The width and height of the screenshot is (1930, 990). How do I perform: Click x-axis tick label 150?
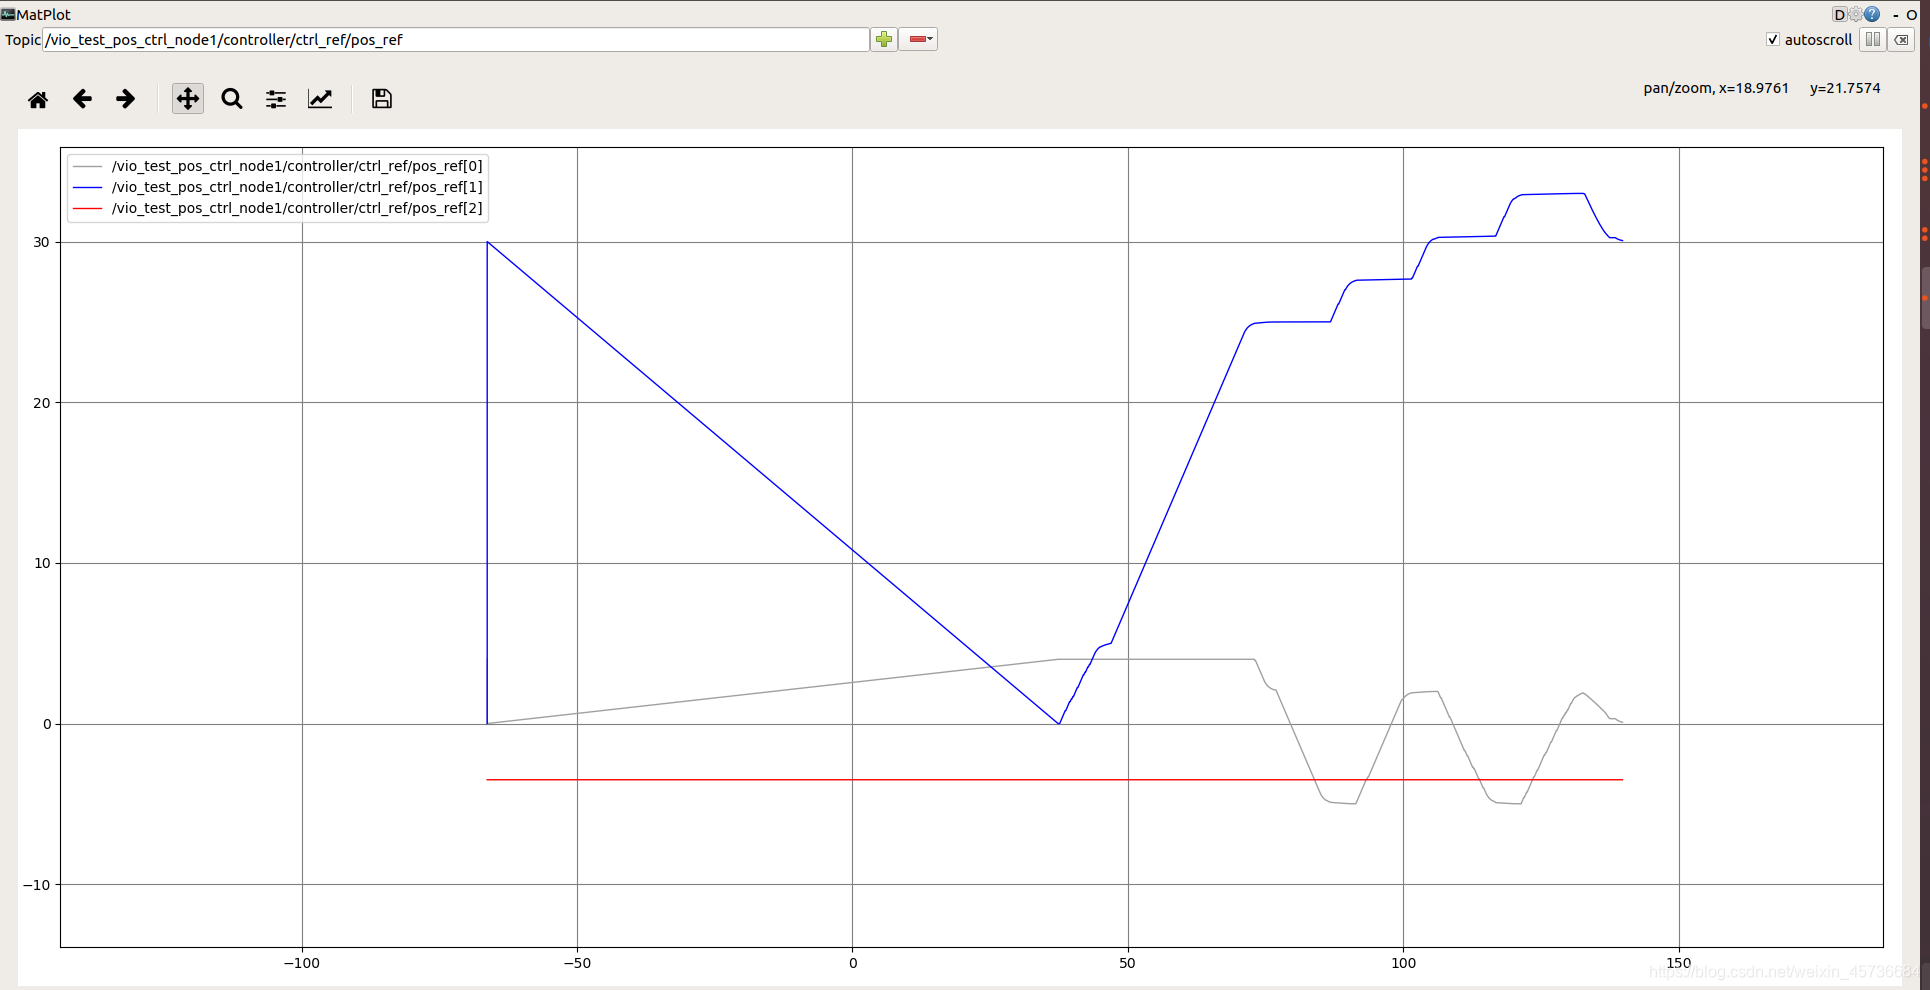(x=1679, y=963)
